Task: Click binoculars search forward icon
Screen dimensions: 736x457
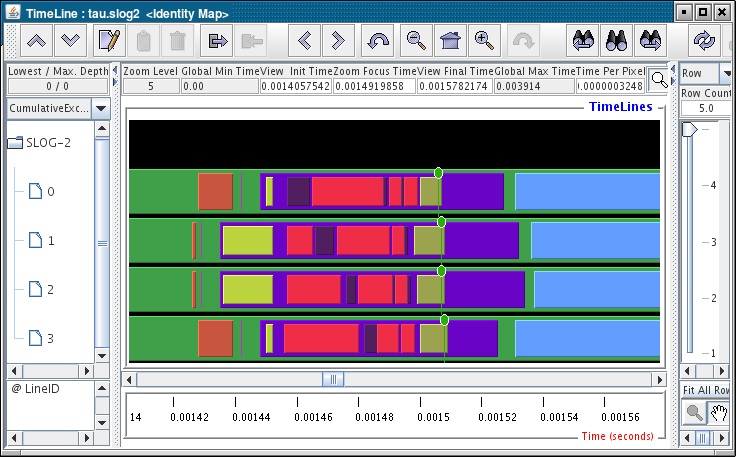Action: (x=650, y=41)
